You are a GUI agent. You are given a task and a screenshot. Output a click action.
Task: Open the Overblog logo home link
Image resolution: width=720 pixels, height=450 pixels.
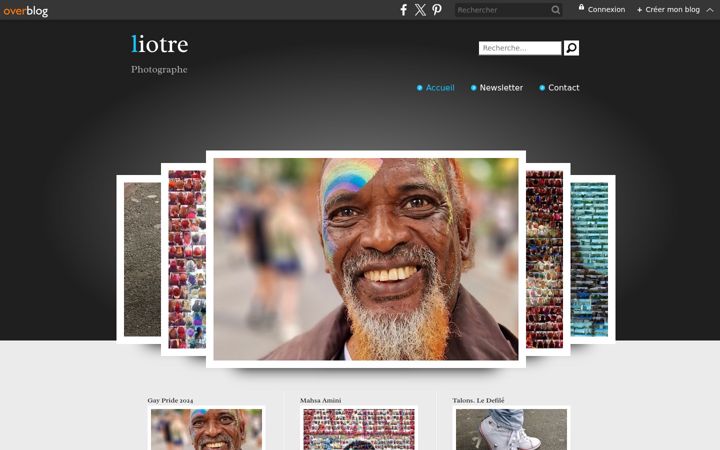tap(25, 10)
